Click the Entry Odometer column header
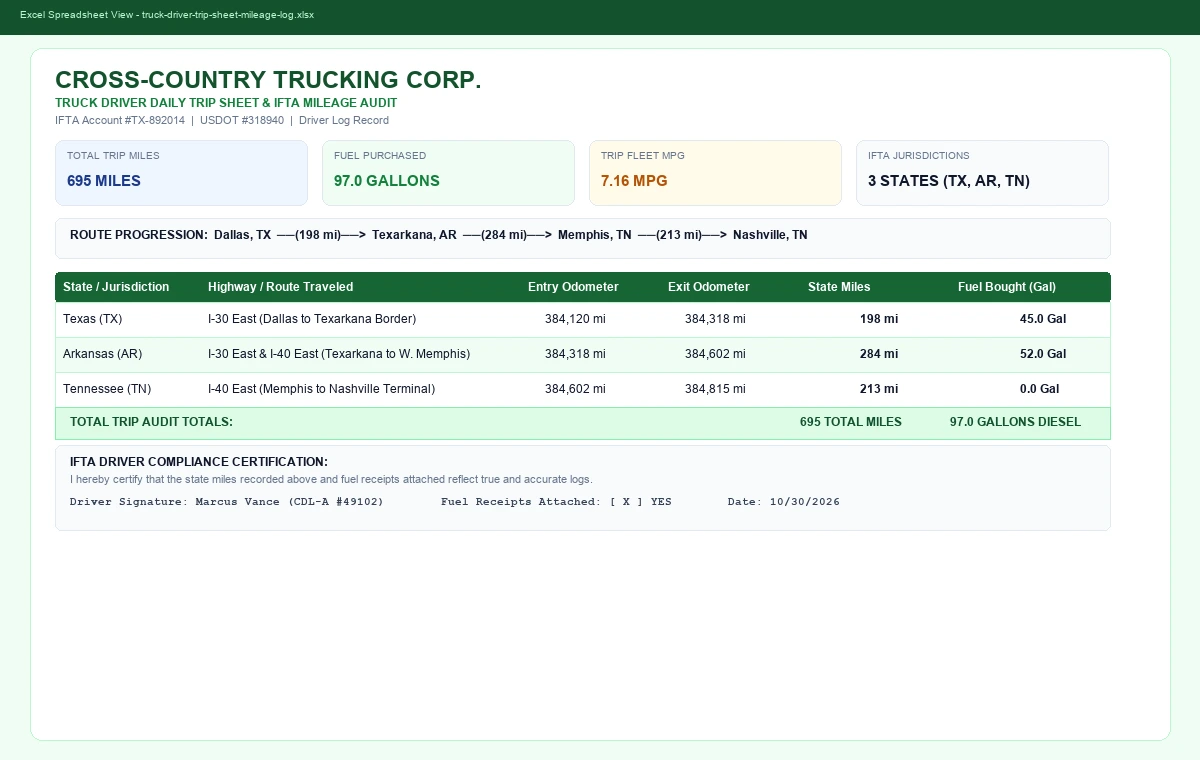Image resolution: width=1200 pixels, height=760 pixels. [x=573, y=287]
